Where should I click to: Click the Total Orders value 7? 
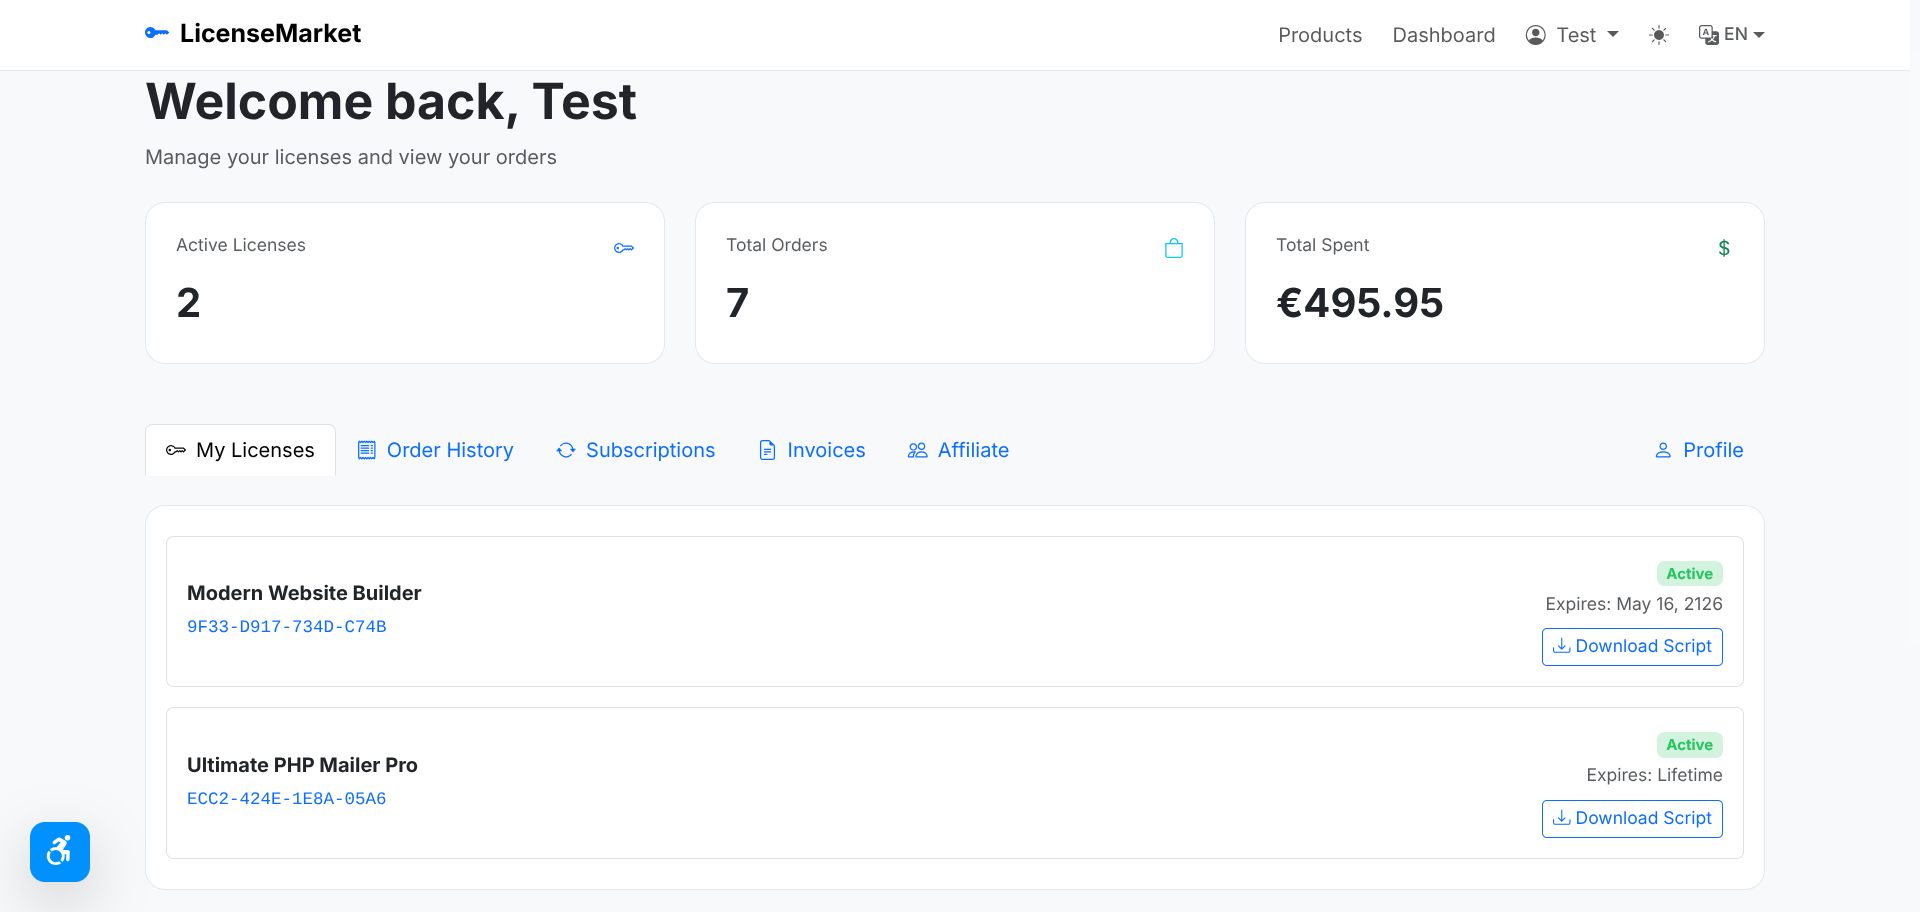tap(738, 303)
